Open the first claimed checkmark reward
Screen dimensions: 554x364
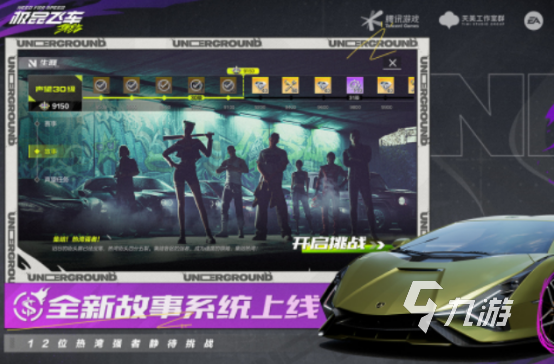coord(101,85)
